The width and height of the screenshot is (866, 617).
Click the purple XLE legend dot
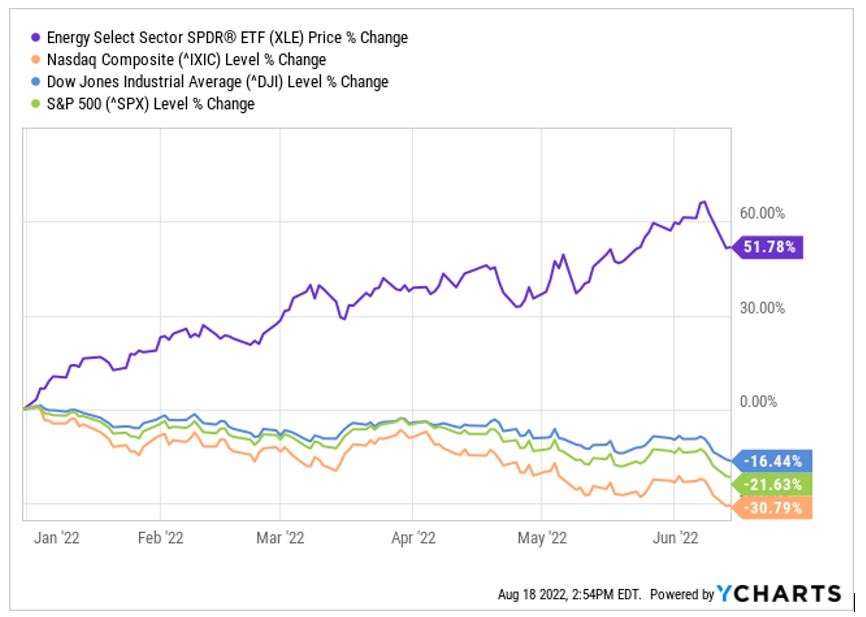[x=37, y=38]
